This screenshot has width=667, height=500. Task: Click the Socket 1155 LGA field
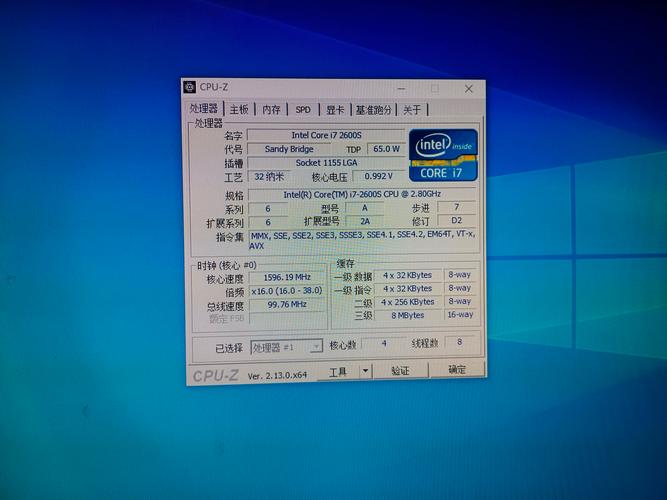click(326, 163)
